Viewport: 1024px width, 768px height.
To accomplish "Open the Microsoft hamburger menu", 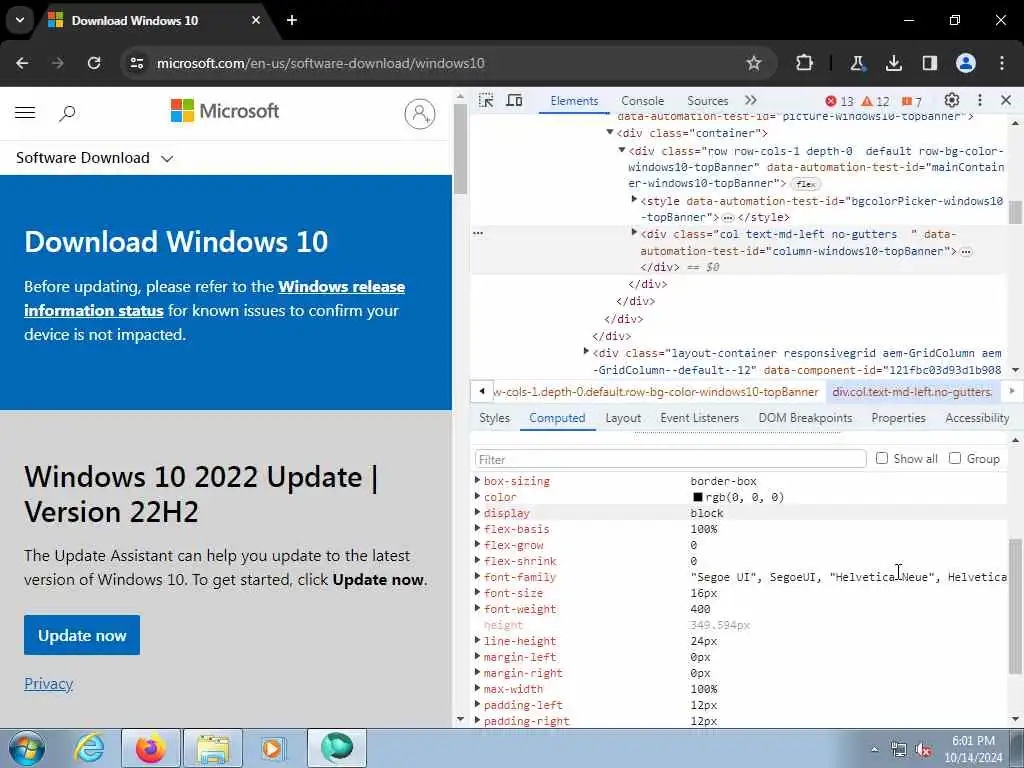I will tap(25, 112).
